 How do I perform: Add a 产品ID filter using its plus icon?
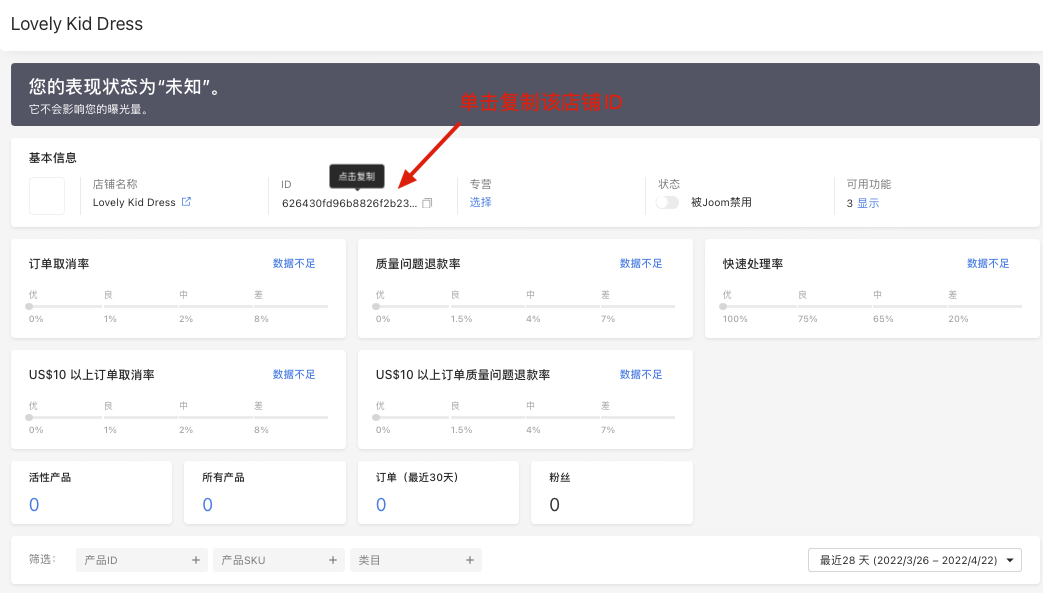(x=196, y=559)
